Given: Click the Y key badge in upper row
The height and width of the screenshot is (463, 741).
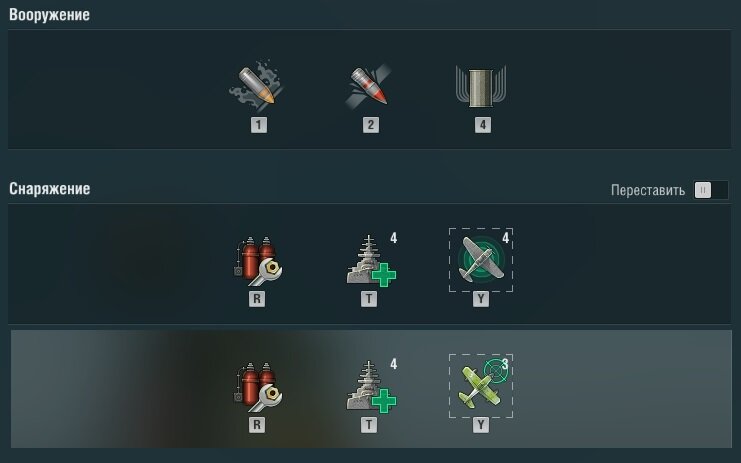Looking at the screenshot, I should pos(481,299).
